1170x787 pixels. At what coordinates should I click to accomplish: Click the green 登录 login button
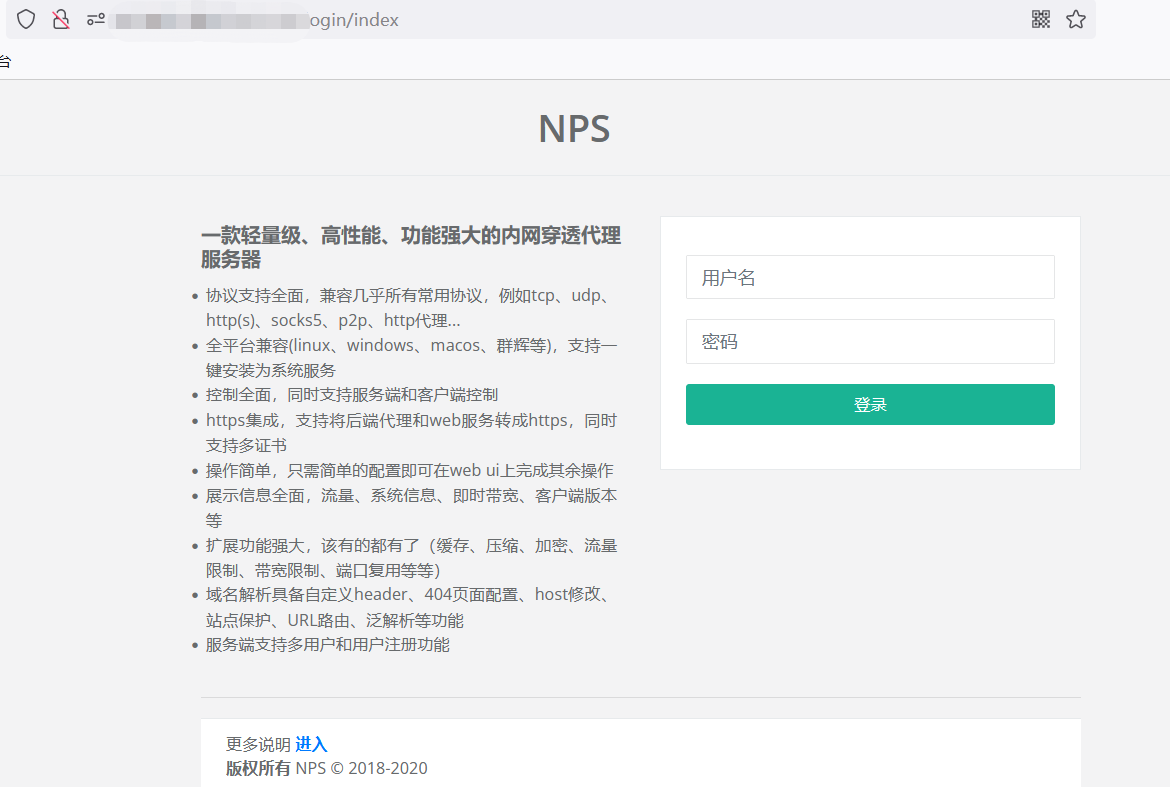[870, 404]
